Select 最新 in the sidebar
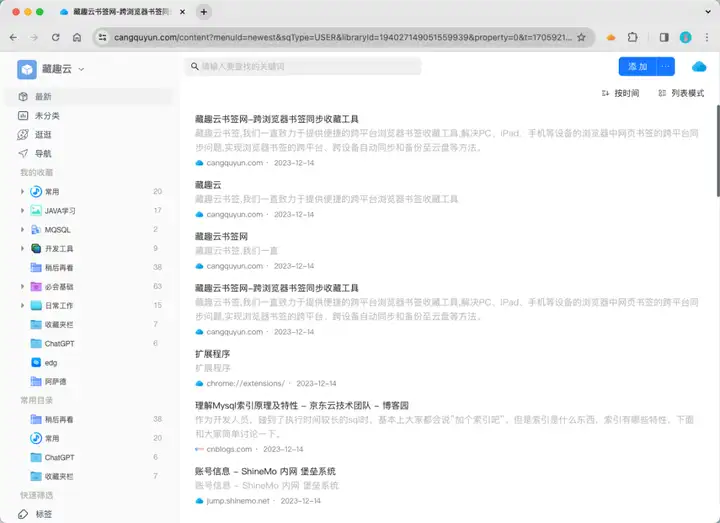The width and height of the screenshot is (720, 523). 89,96
